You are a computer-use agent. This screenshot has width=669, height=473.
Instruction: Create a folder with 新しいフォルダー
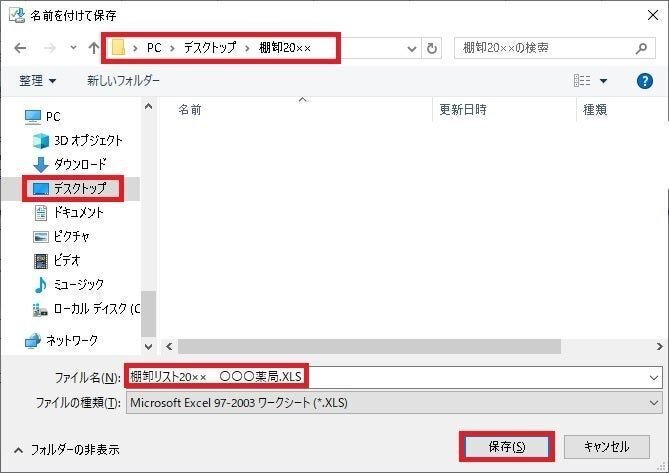[123, 80]
